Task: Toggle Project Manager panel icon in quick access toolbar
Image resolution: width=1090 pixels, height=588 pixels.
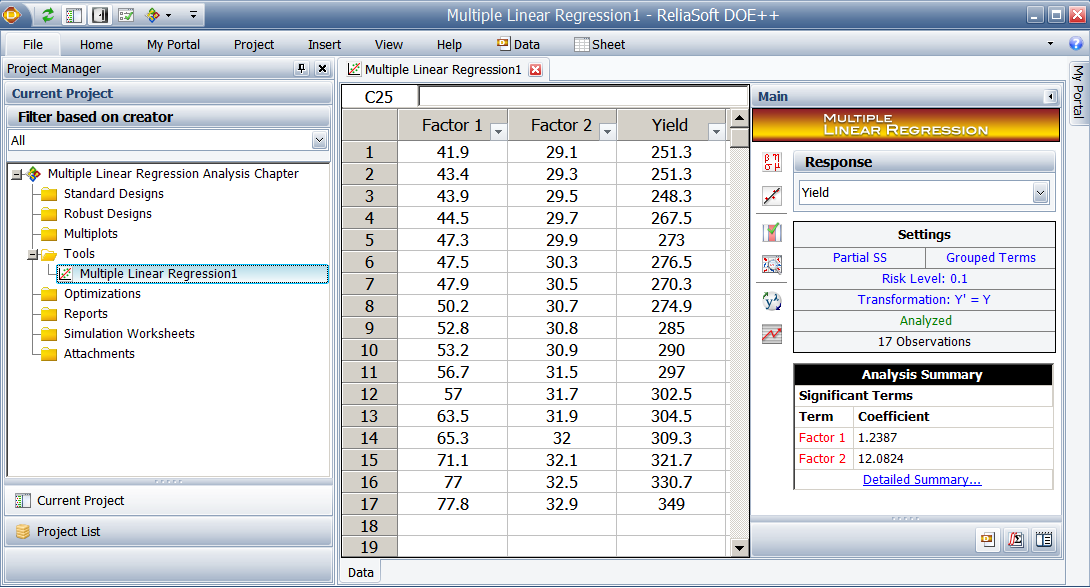Action: (74, 15)
